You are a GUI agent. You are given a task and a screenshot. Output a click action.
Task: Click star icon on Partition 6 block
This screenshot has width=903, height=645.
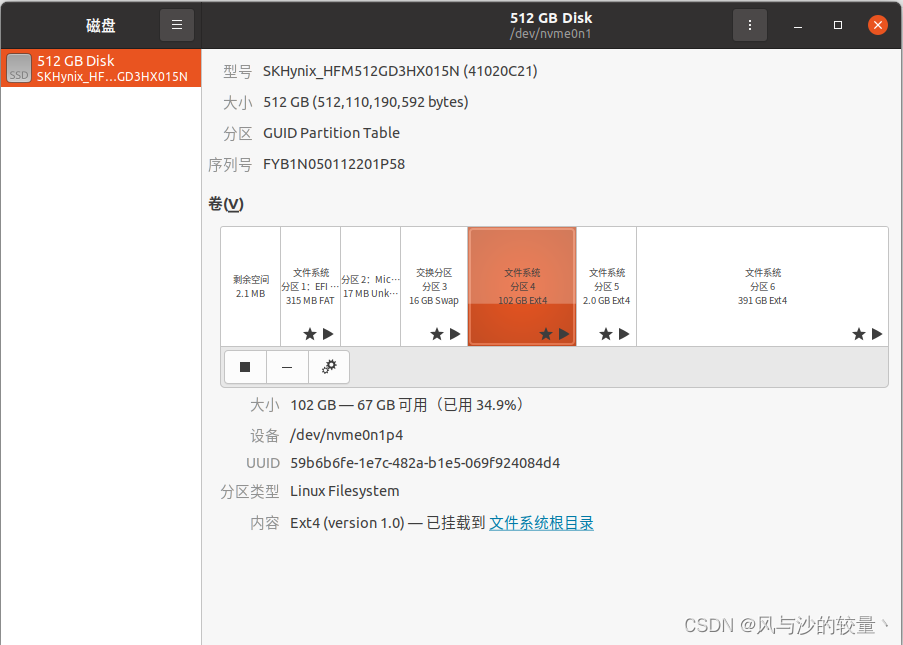859,334
